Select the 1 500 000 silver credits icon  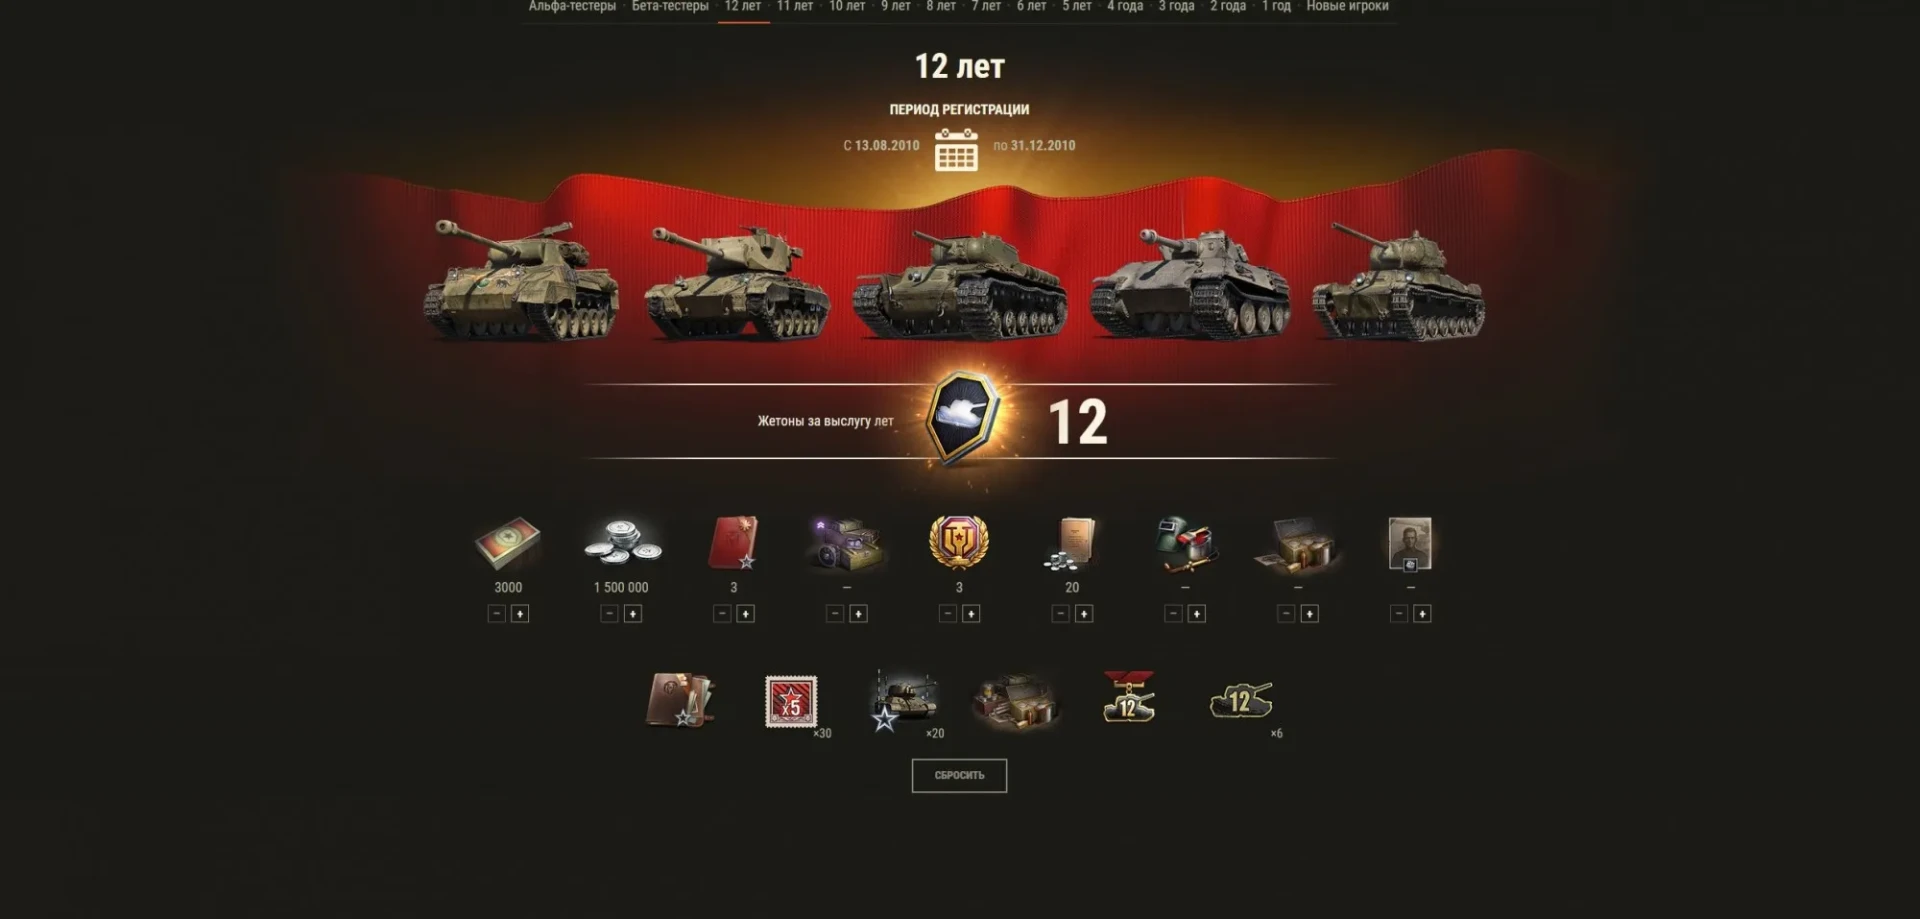click(621, 544)
